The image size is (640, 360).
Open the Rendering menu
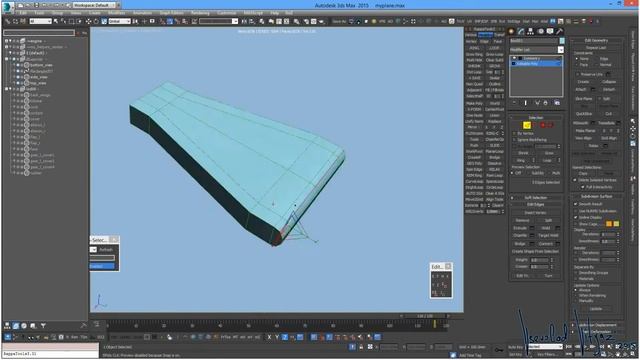pos(200,13)
